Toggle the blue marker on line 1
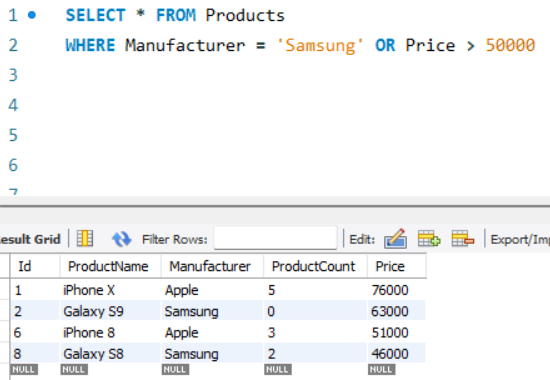Image resolution: width=550 pixels, height=380 pixels. 32,15
